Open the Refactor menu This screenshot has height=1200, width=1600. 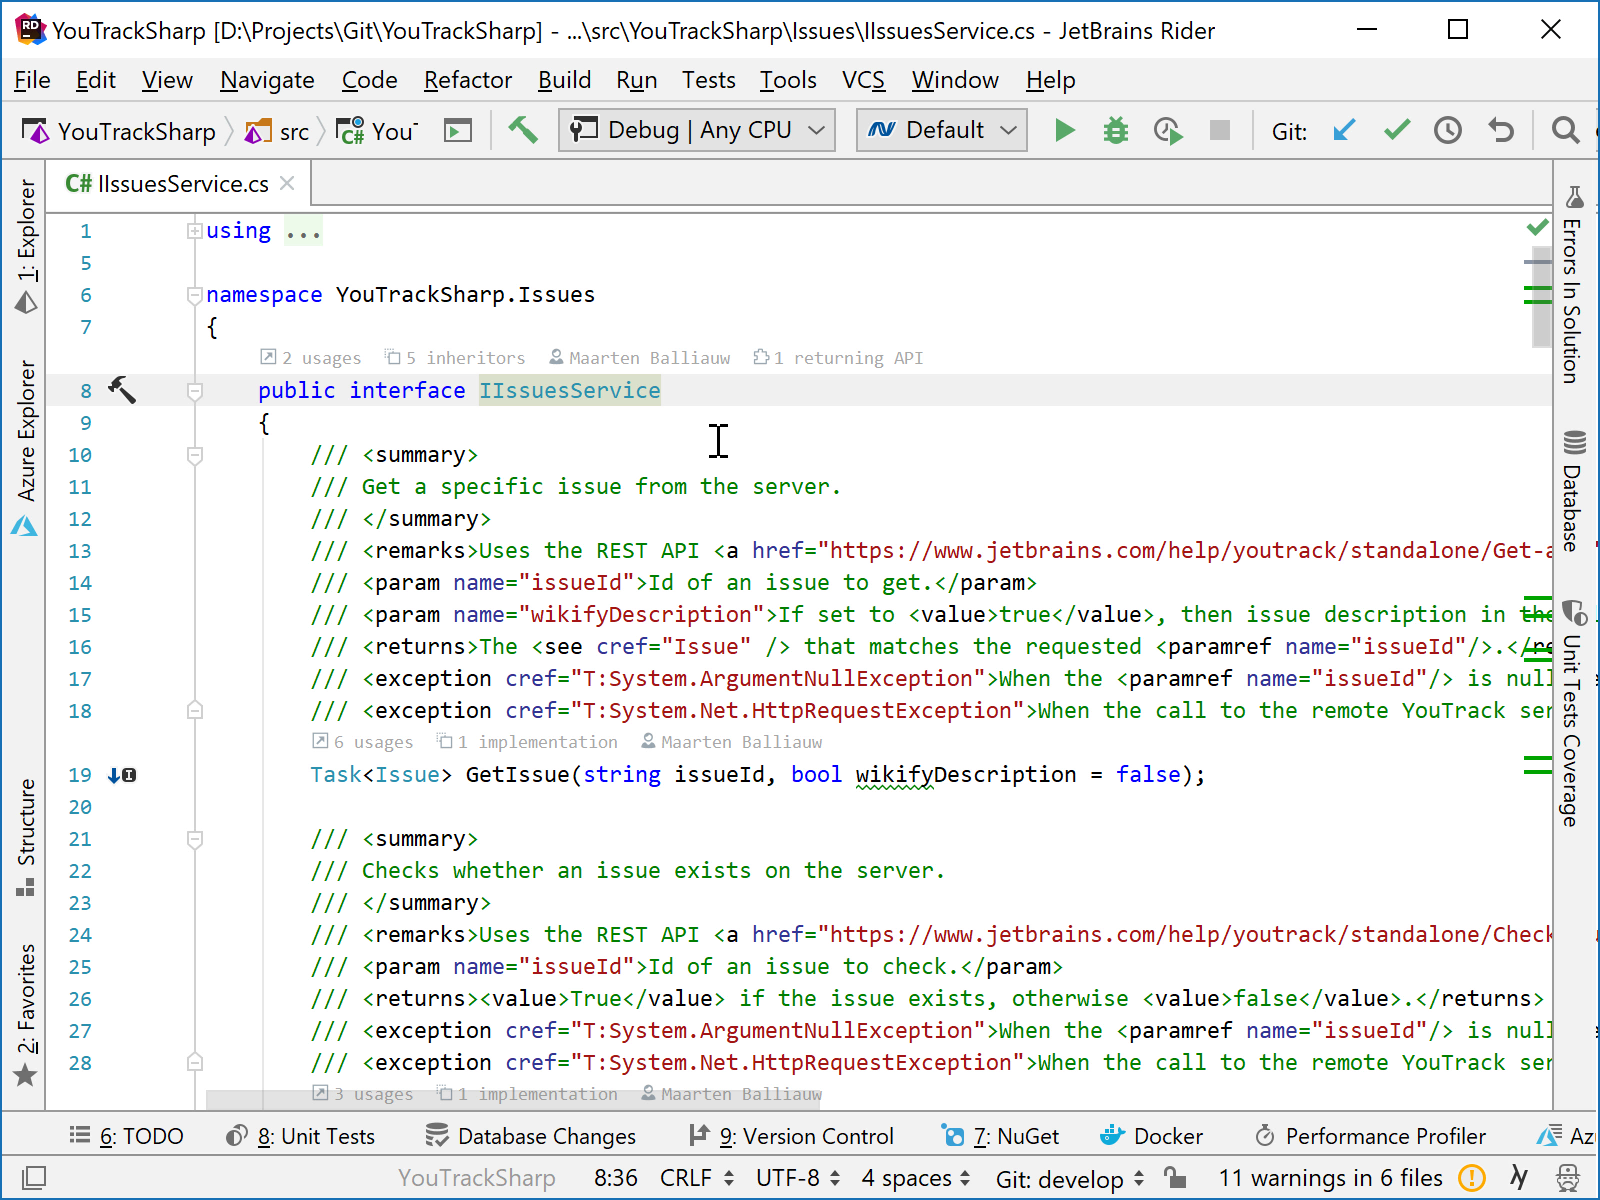[x=467, y=80]
